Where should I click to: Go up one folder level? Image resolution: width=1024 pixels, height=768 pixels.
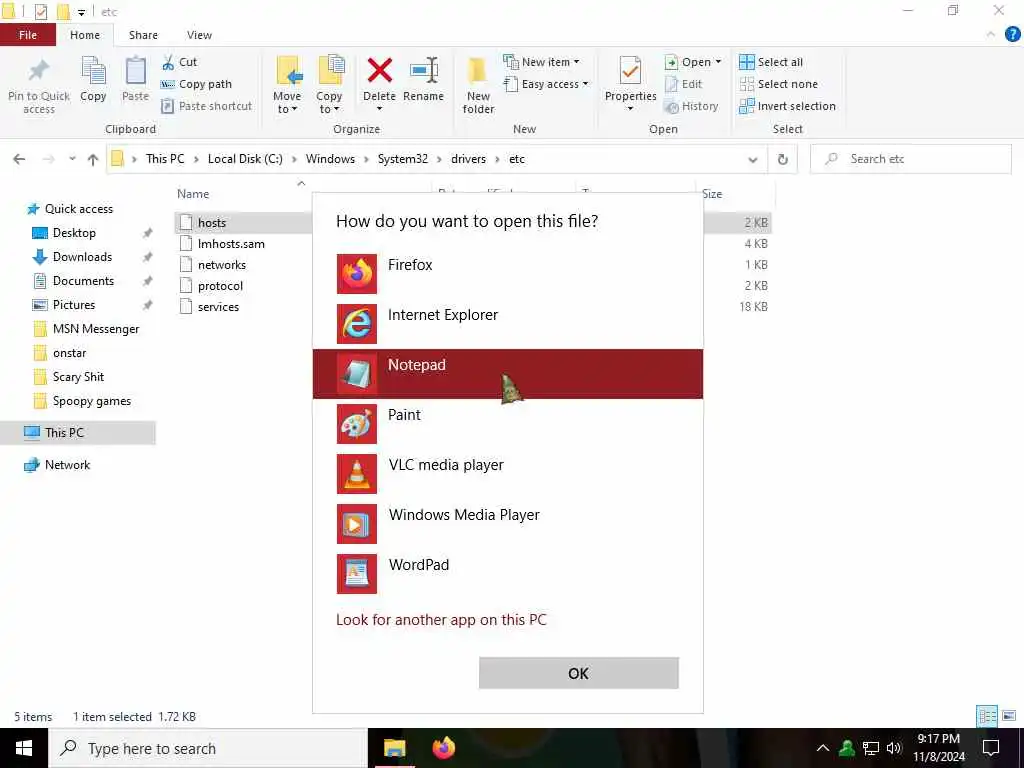(93, 159)
